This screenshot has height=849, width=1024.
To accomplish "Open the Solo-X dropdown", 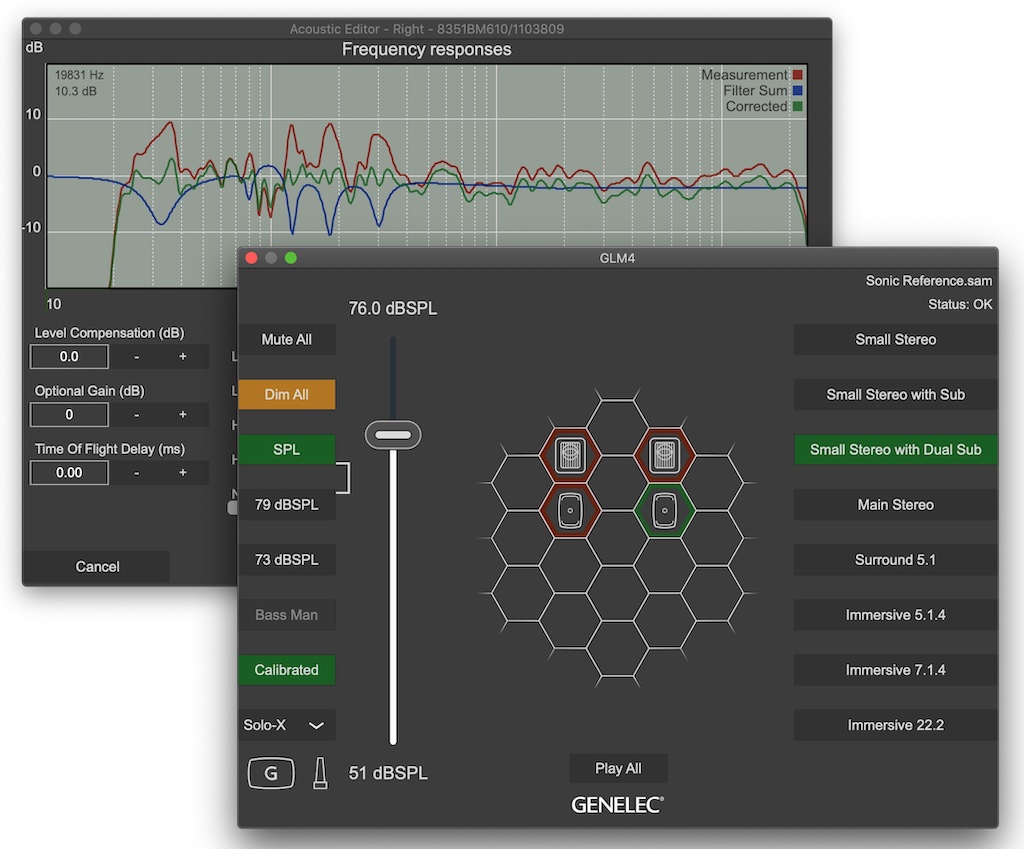I will (x=286, y=725).
